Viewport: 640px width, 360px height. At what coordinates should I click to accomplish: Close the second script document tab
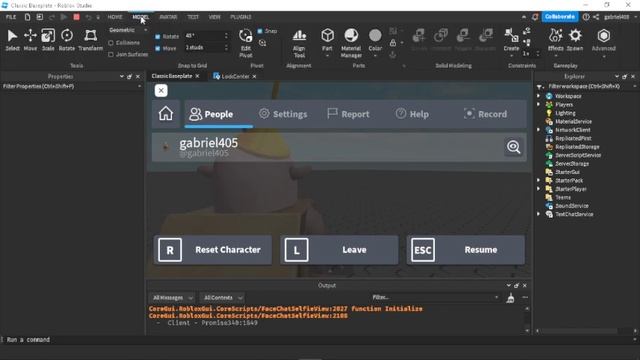pyautogui.click(x=254, y=77)
